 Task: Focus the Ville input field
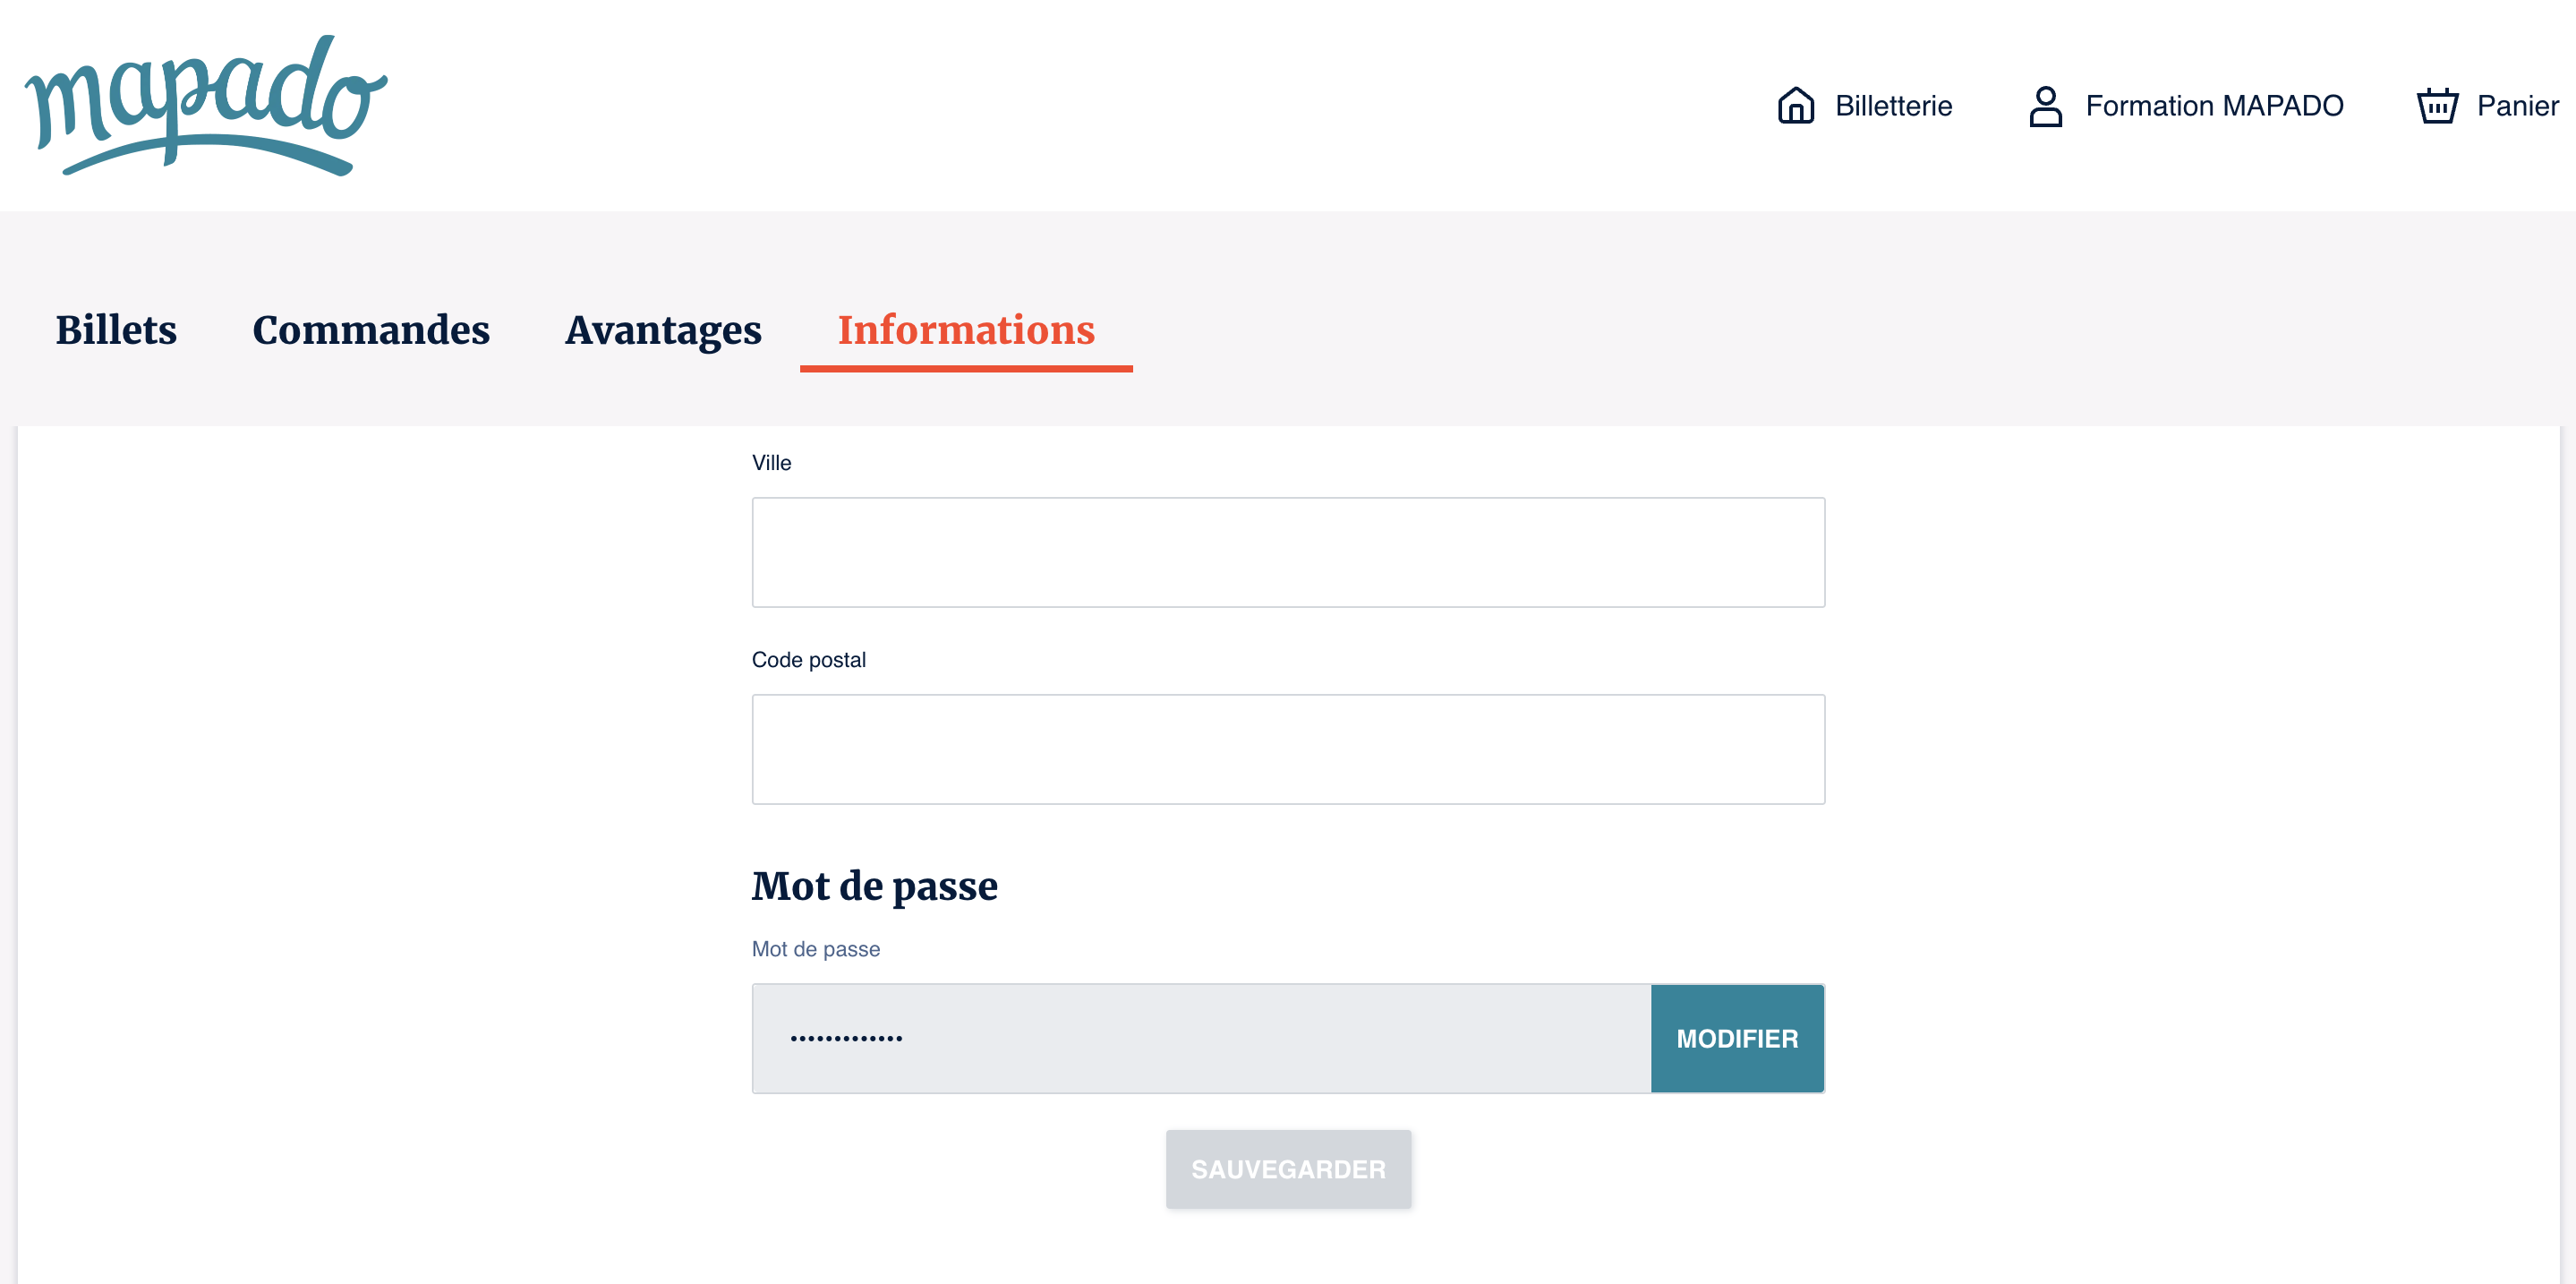1287,552
